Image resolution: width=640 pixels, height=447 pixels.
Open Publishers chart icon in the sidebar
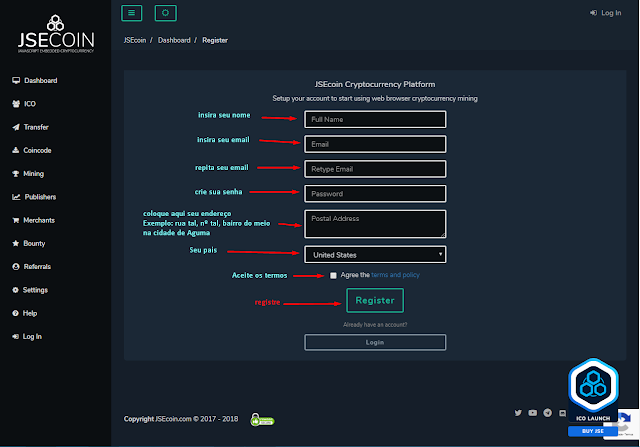tap(16, 197)
